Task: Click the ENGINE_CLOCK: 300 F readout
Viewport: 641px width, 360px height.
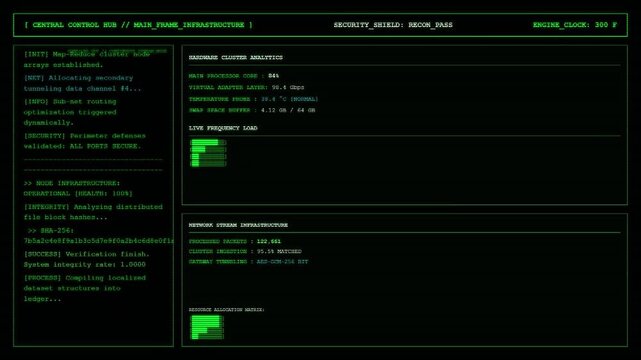Action: [575, 25]
